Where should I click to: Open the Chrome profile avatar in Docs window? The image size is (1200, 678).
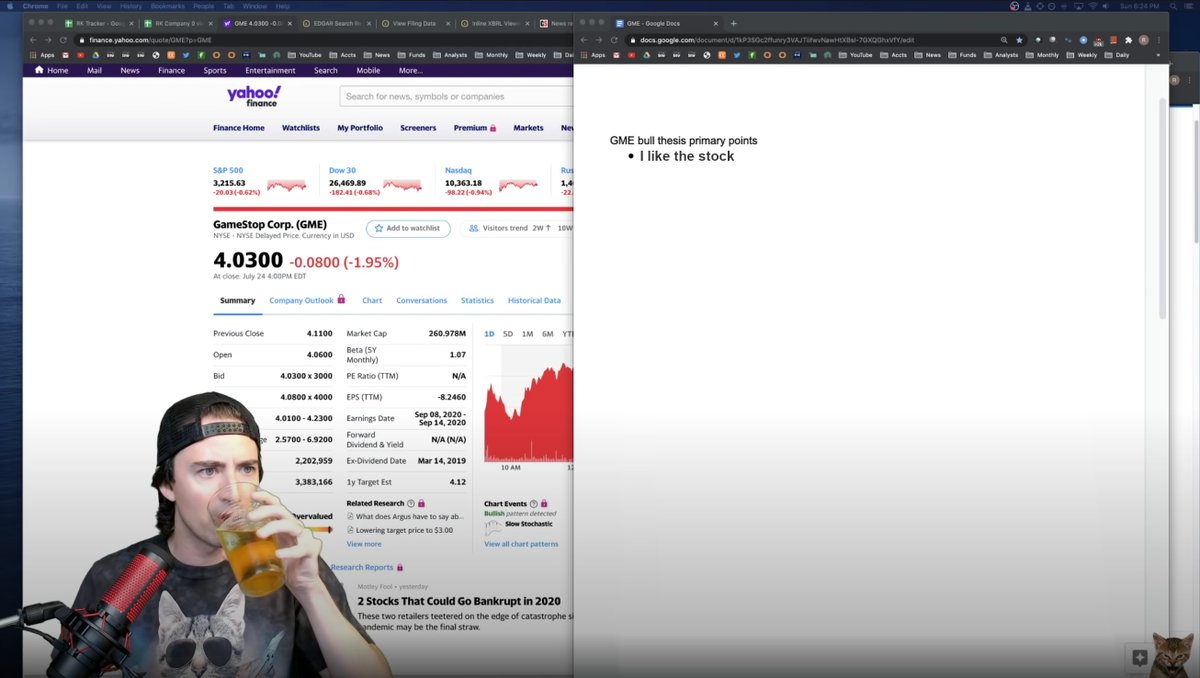point(1144,40)
